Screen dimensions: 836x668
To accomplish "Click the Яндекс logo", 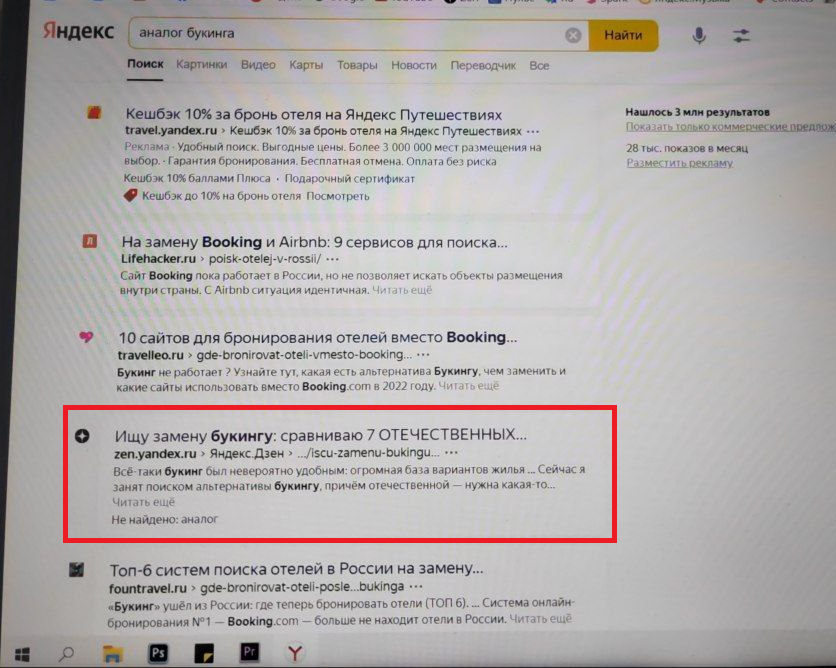I will pyautogui.click(x=78, y=31).
